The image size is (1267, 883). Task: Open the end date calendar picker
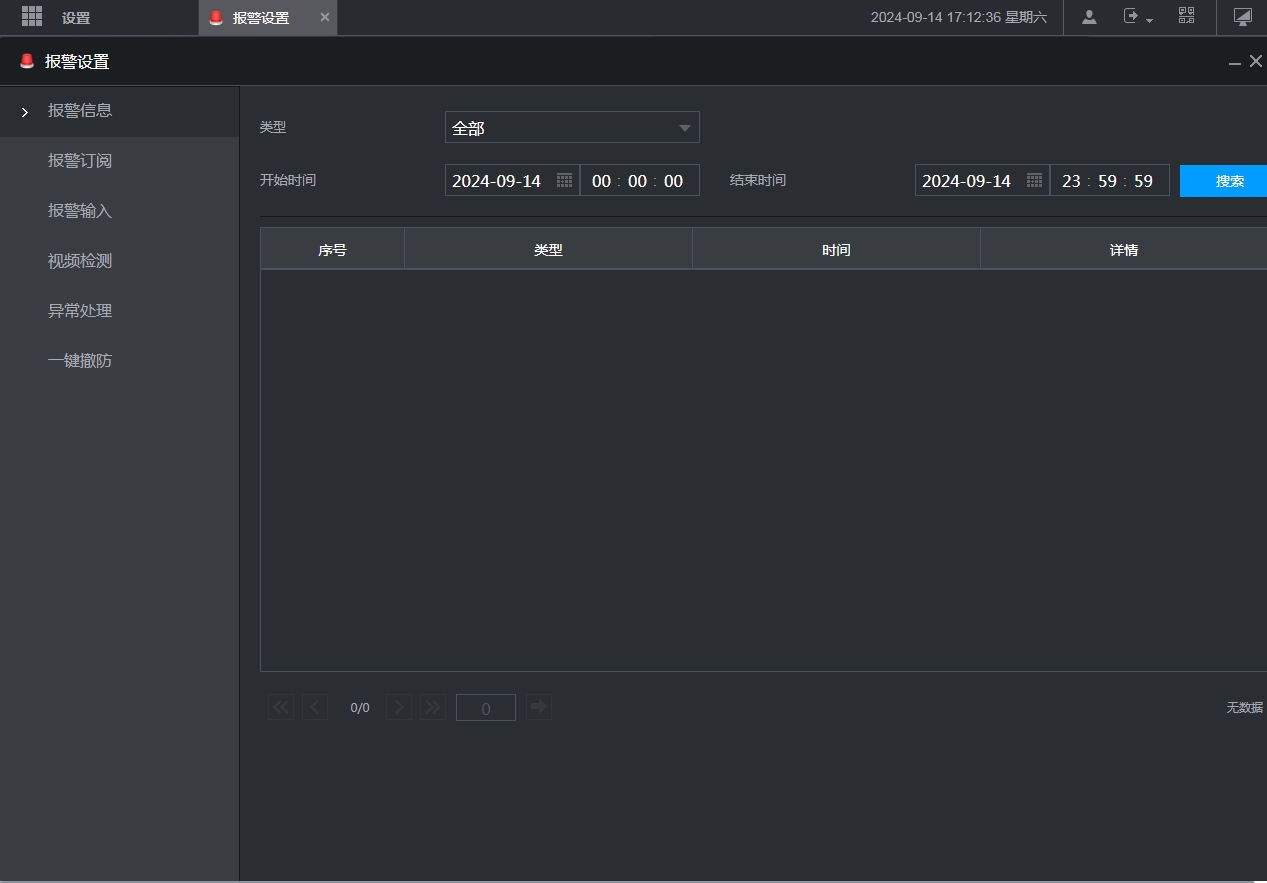coord(1034,181)
